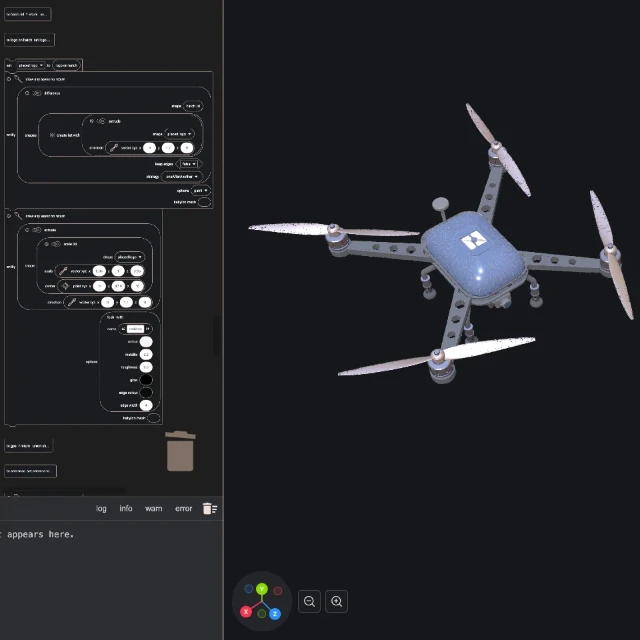Click the gear icon on the scale block
Screen dimensions: 640x640
[x=47, y=244]
